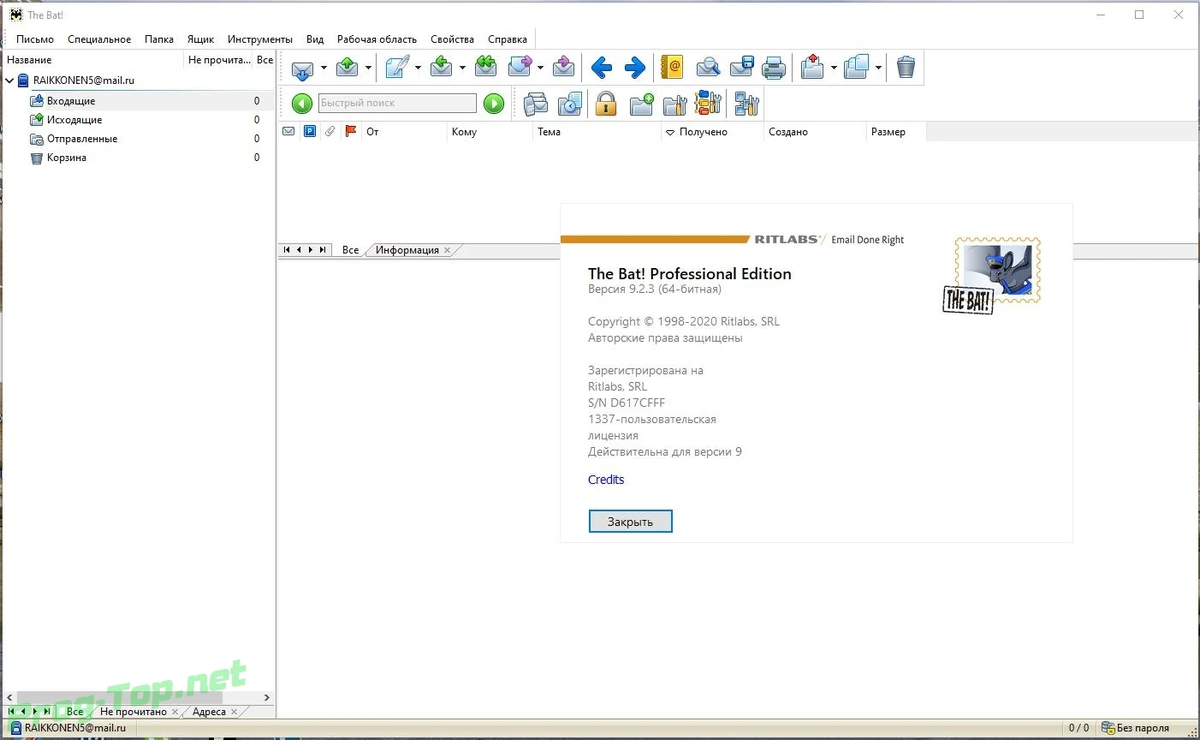This screenshot has height=740, width=1200.
Task: Open the Справка menu
Action: pos(507,39)
